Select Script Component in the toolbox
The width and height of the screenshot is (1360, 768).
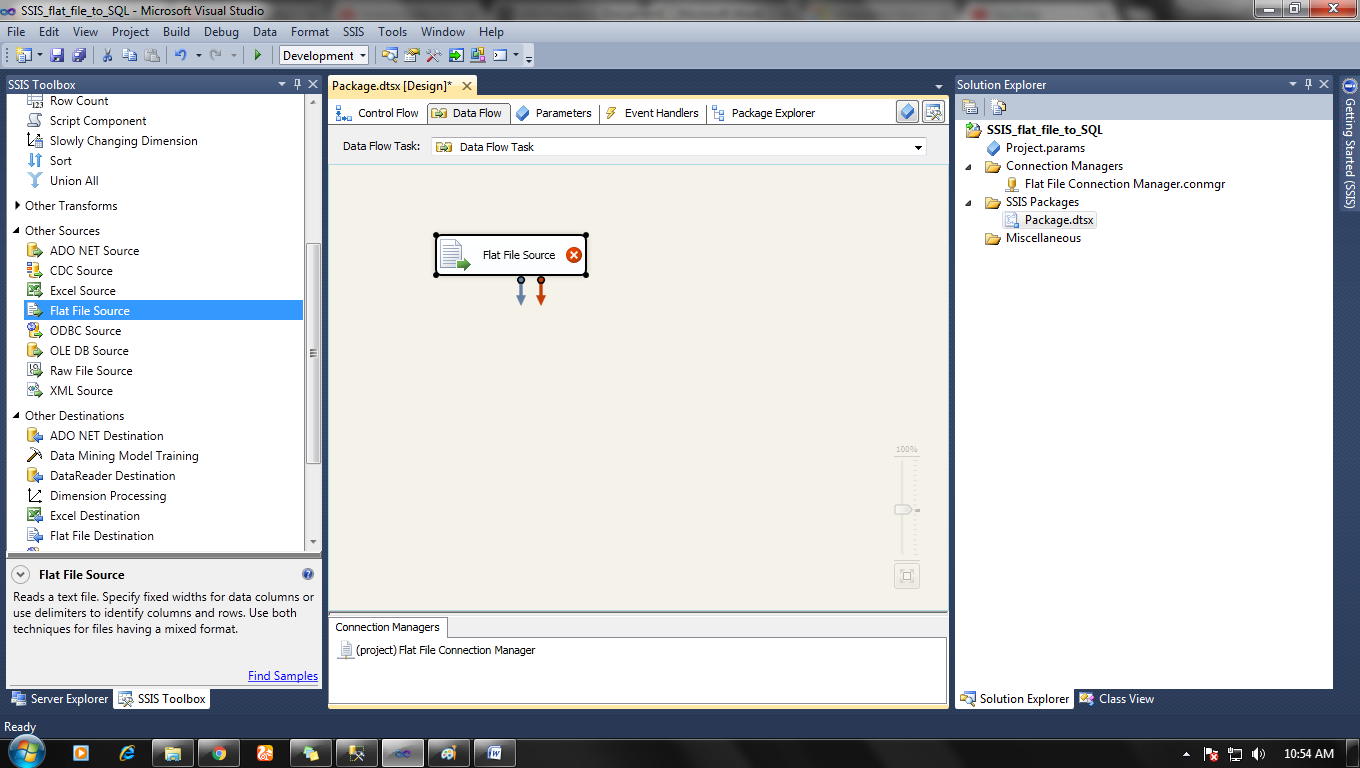98,121
